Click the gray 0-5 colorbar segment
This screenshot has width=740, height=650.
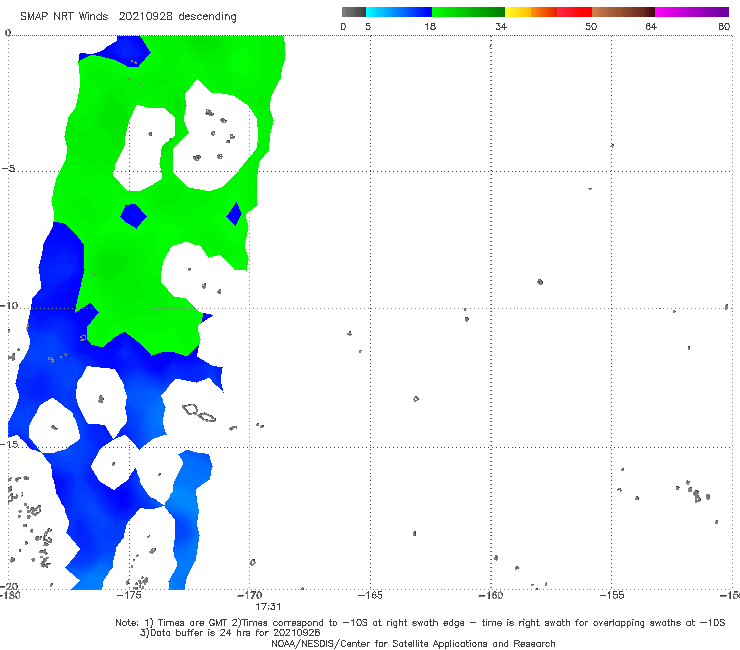(x=353, y=12)
